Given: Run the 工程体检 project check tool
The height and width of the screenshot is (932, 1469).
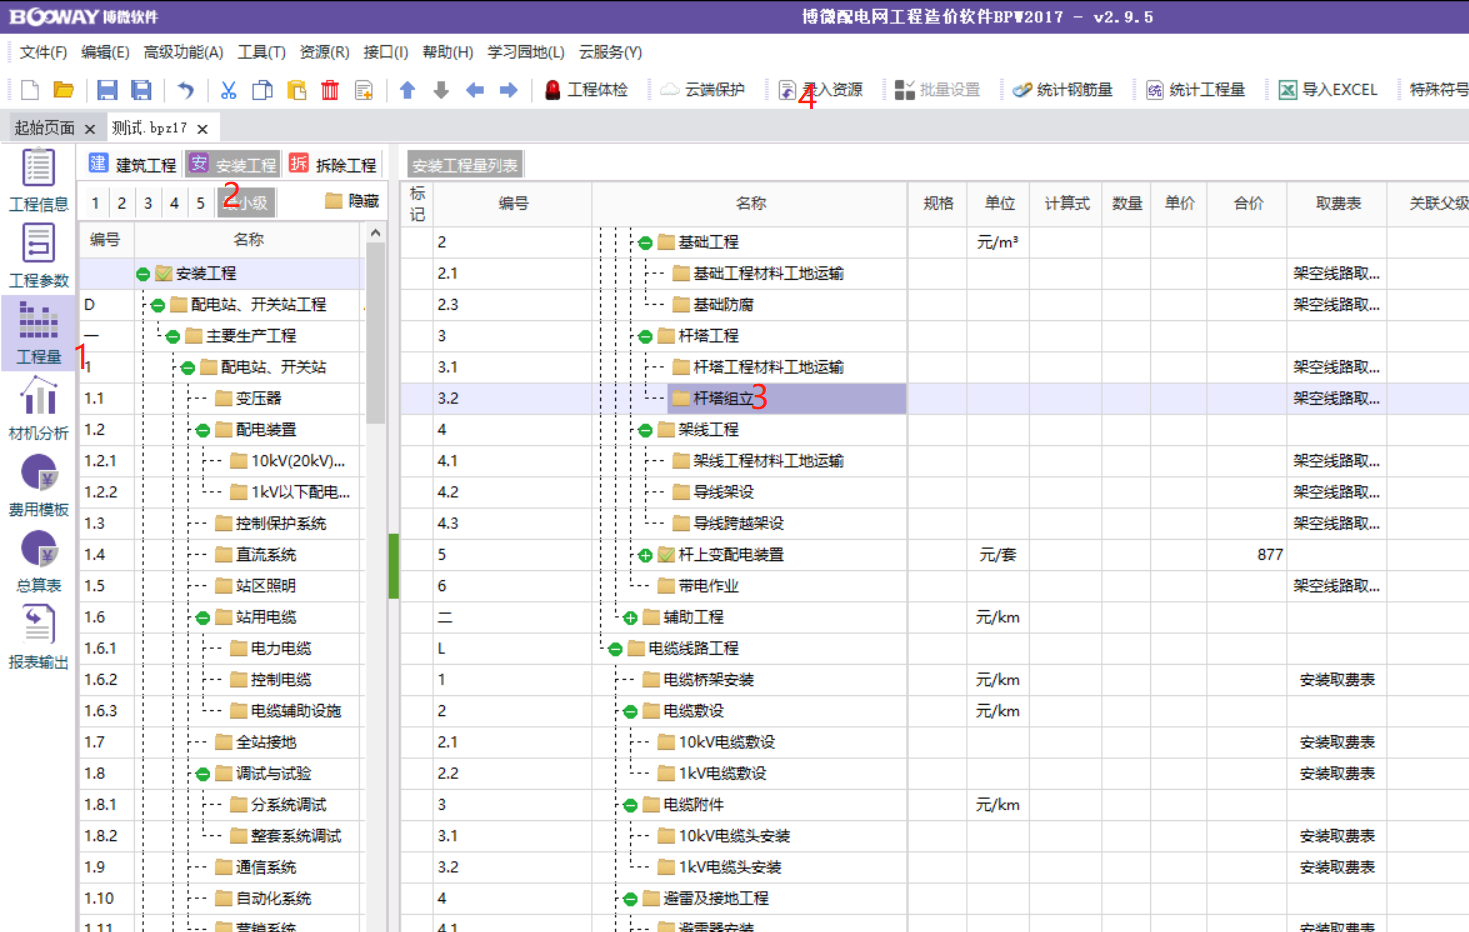Looking at the screenshot, I should 585,89.
